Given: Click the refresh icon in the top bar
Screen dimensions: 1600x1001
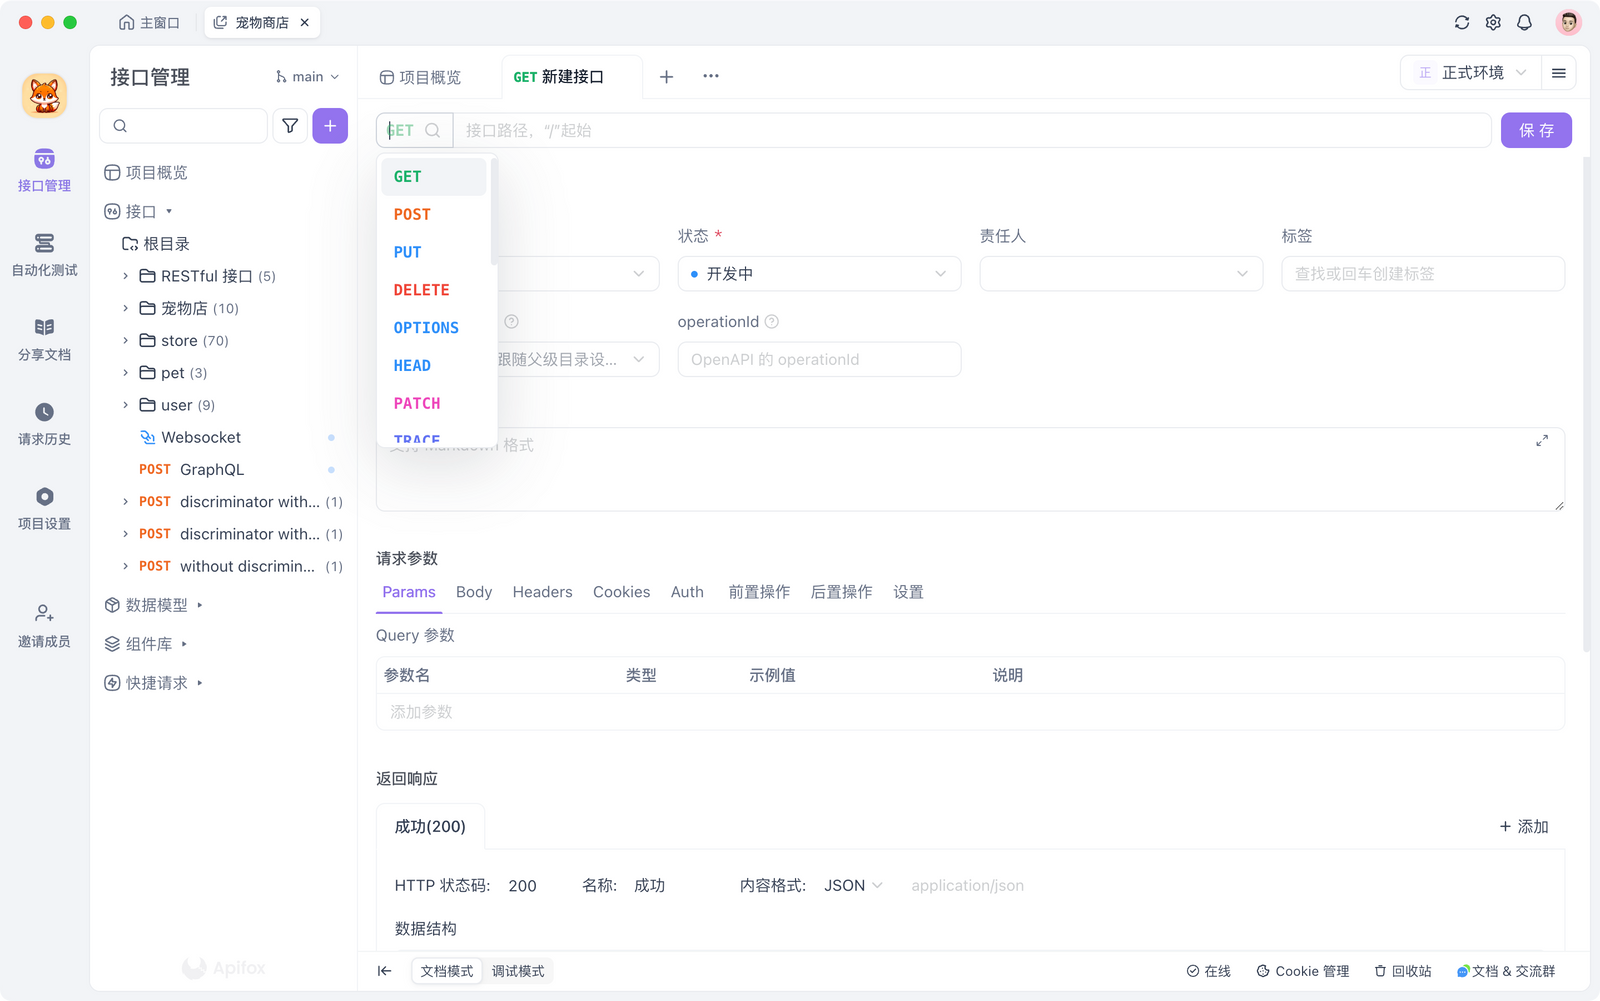Looking at the screenshot, I should (1462, 21).
